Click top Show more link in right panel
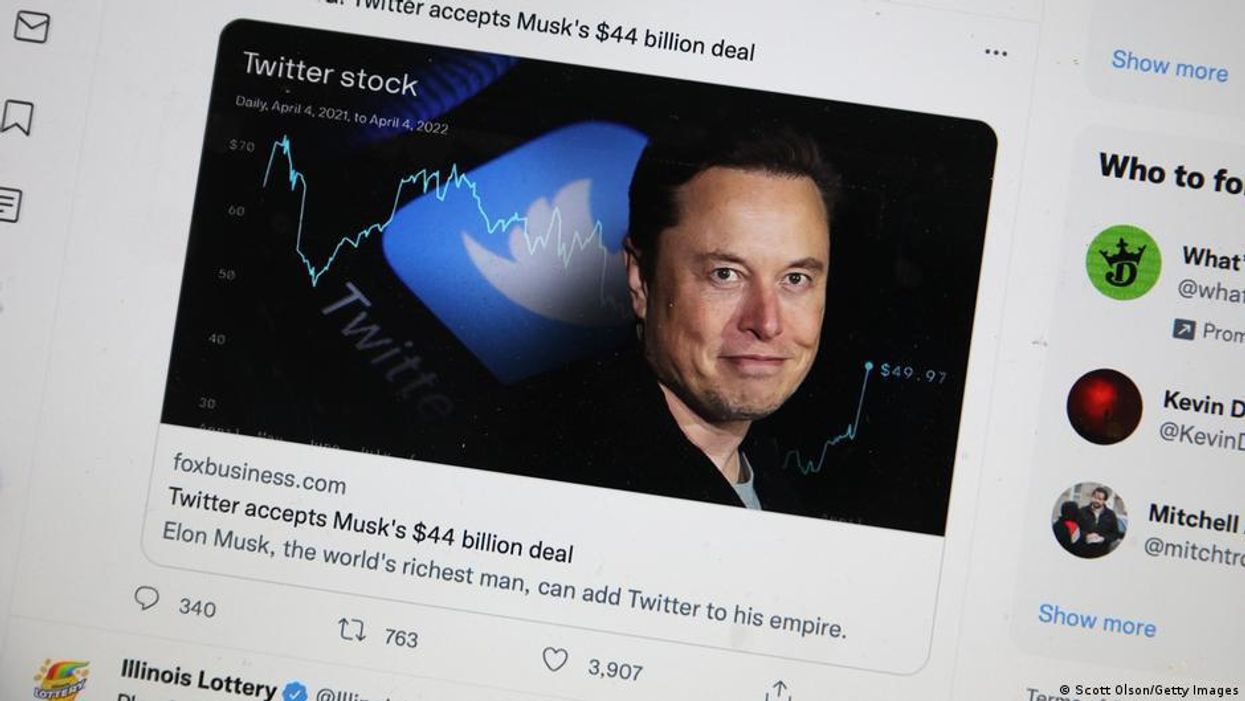Viewport: 1245px width, 701px height. point(1169,66)
